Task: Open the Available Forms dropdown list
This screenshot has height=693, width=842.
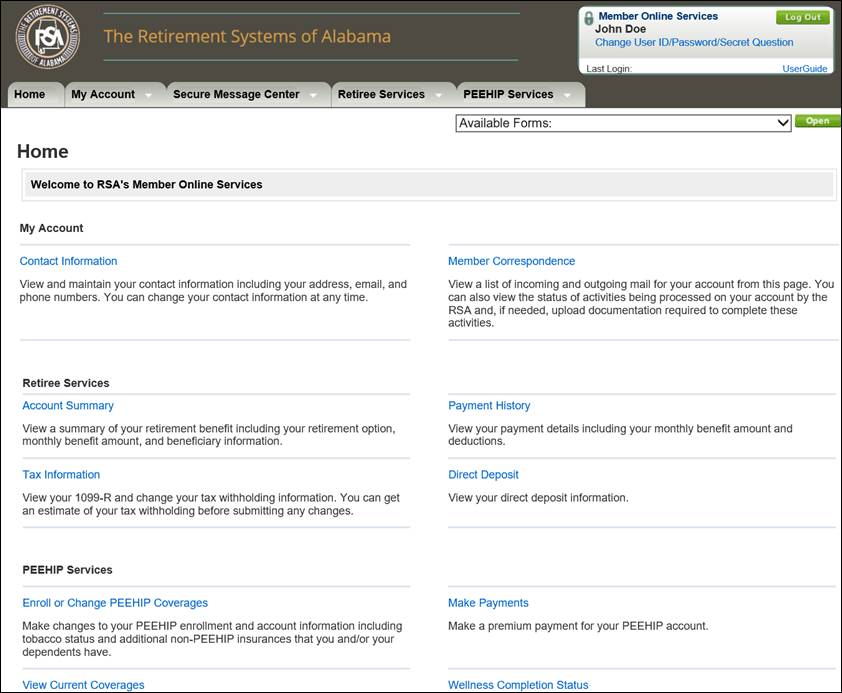Action: pos(623,123)
